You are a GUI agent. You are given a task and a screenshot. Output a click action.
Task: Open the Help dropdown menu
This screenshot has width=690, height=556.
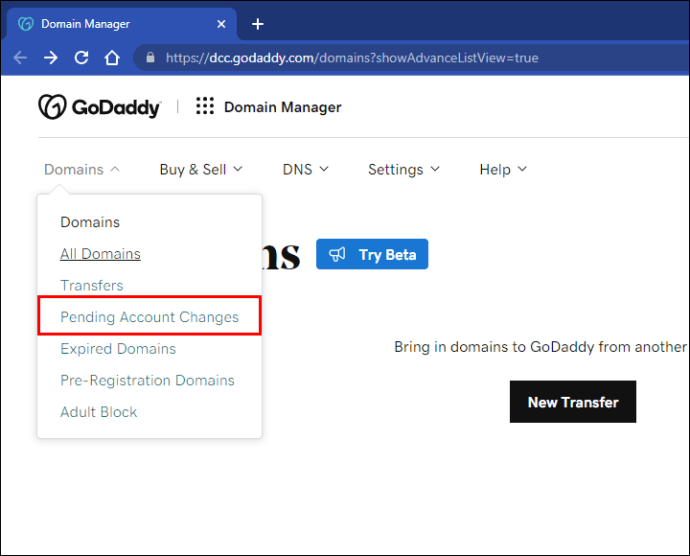click(x=503, y=169)
